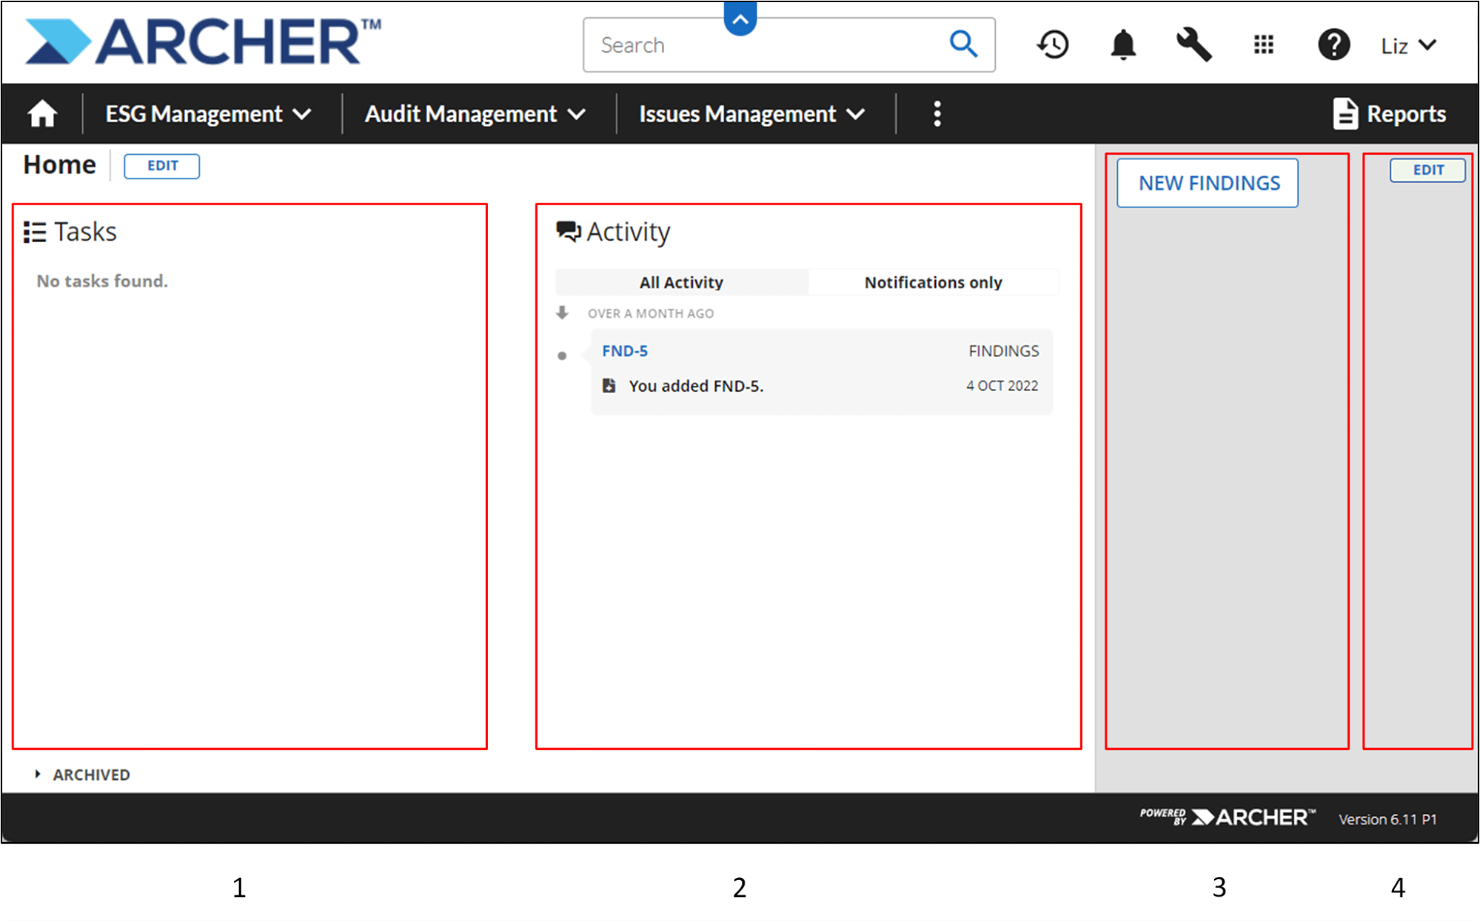Open the Audit Management menu
This screenshot has height=922, width=1480.
[475, 113]
